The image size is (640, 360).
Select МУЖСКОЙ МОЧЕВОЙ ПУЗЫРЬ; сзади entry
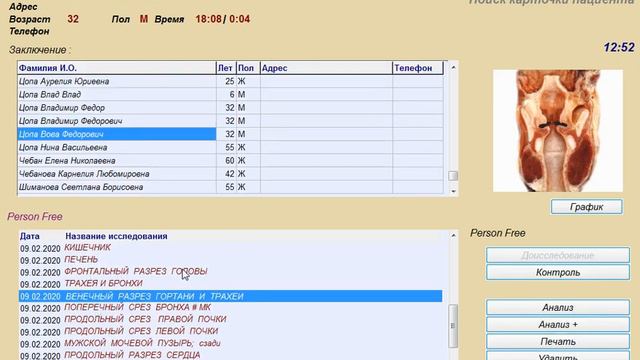click(x=231, y=343)
